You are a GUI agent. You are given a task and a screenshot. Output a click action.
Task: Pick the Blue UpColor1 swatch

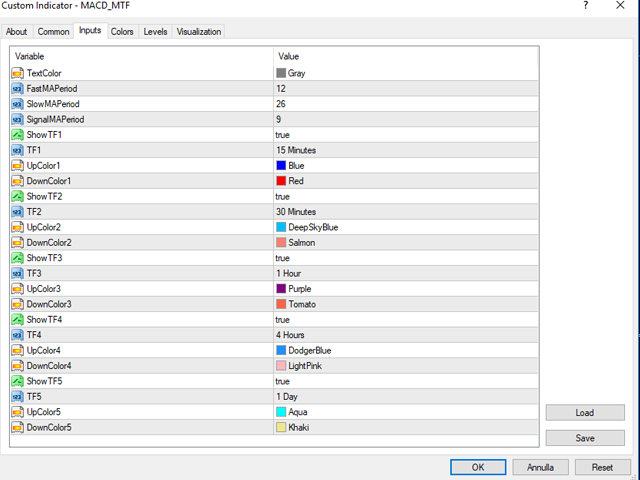pos(281,166)
